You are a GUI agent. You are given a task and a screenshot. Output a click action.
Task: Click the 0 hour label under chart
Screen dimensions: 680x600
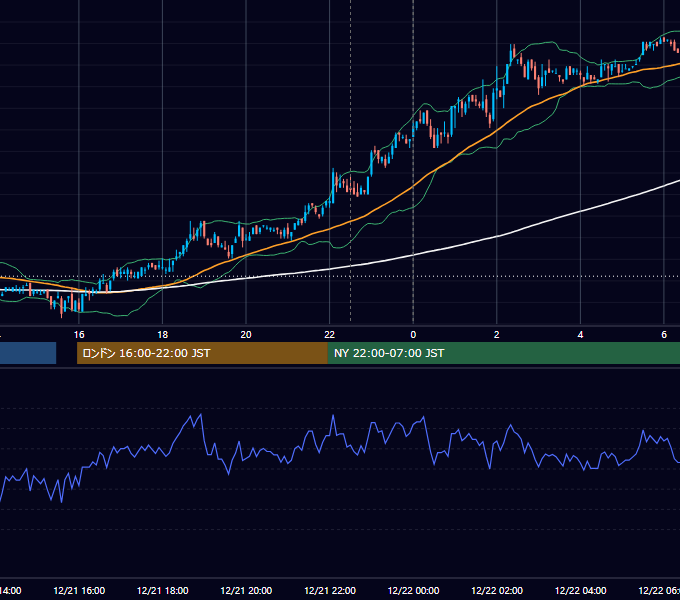click(413, 335)
